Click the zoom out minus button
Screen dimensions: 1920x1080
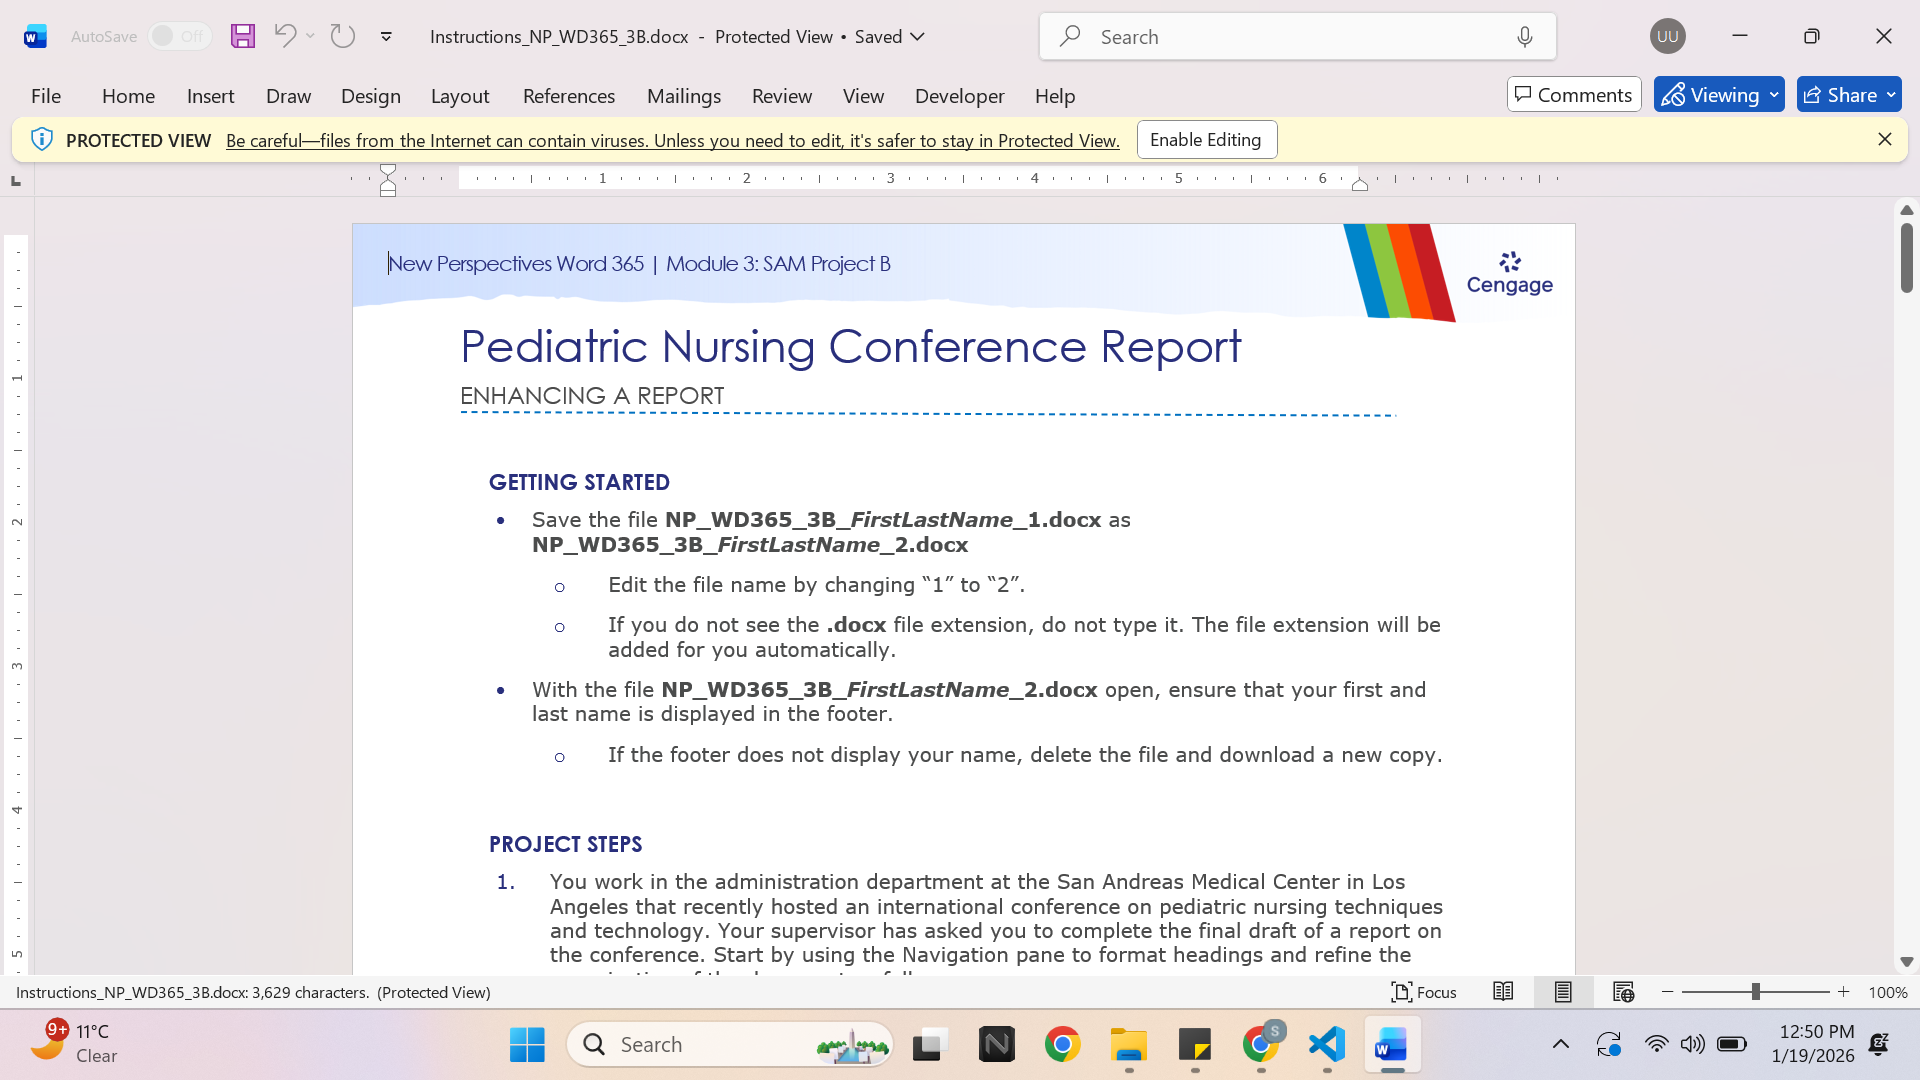click(x=1667, y=992)
